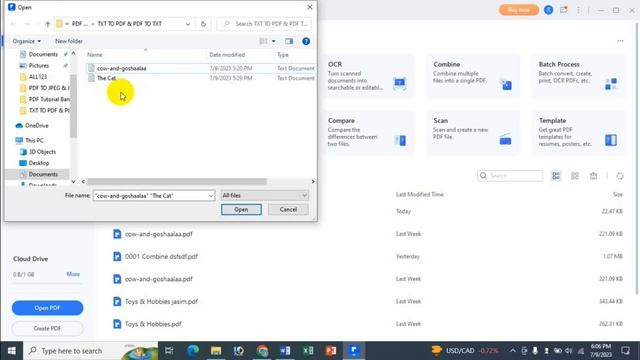
Task: Toggle the preview pane icon
Action: (x=289, y=41)
